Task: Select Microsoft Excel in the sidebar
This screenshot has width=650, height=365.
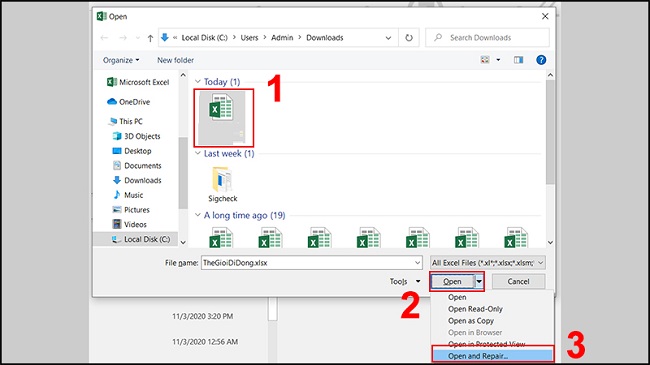Action: tap(138, 82)
